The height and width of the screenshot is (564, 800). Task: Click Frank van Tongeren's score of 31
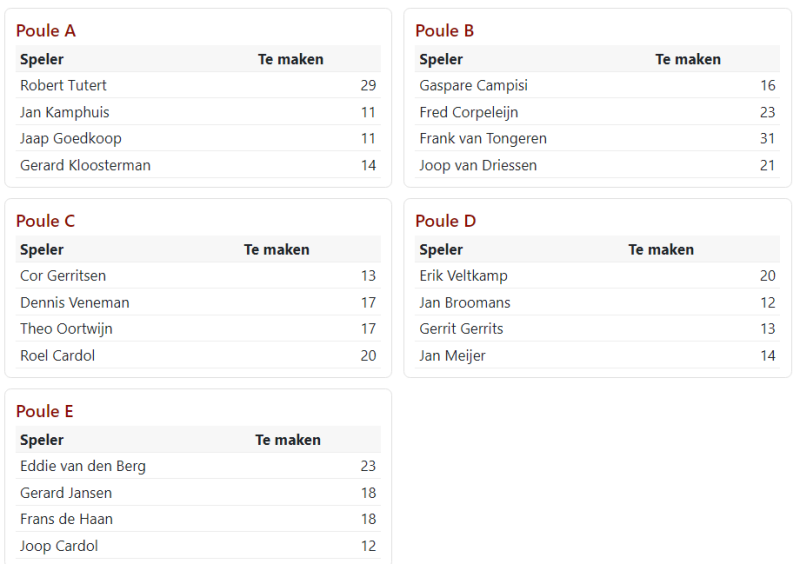[x=767, y=139]
